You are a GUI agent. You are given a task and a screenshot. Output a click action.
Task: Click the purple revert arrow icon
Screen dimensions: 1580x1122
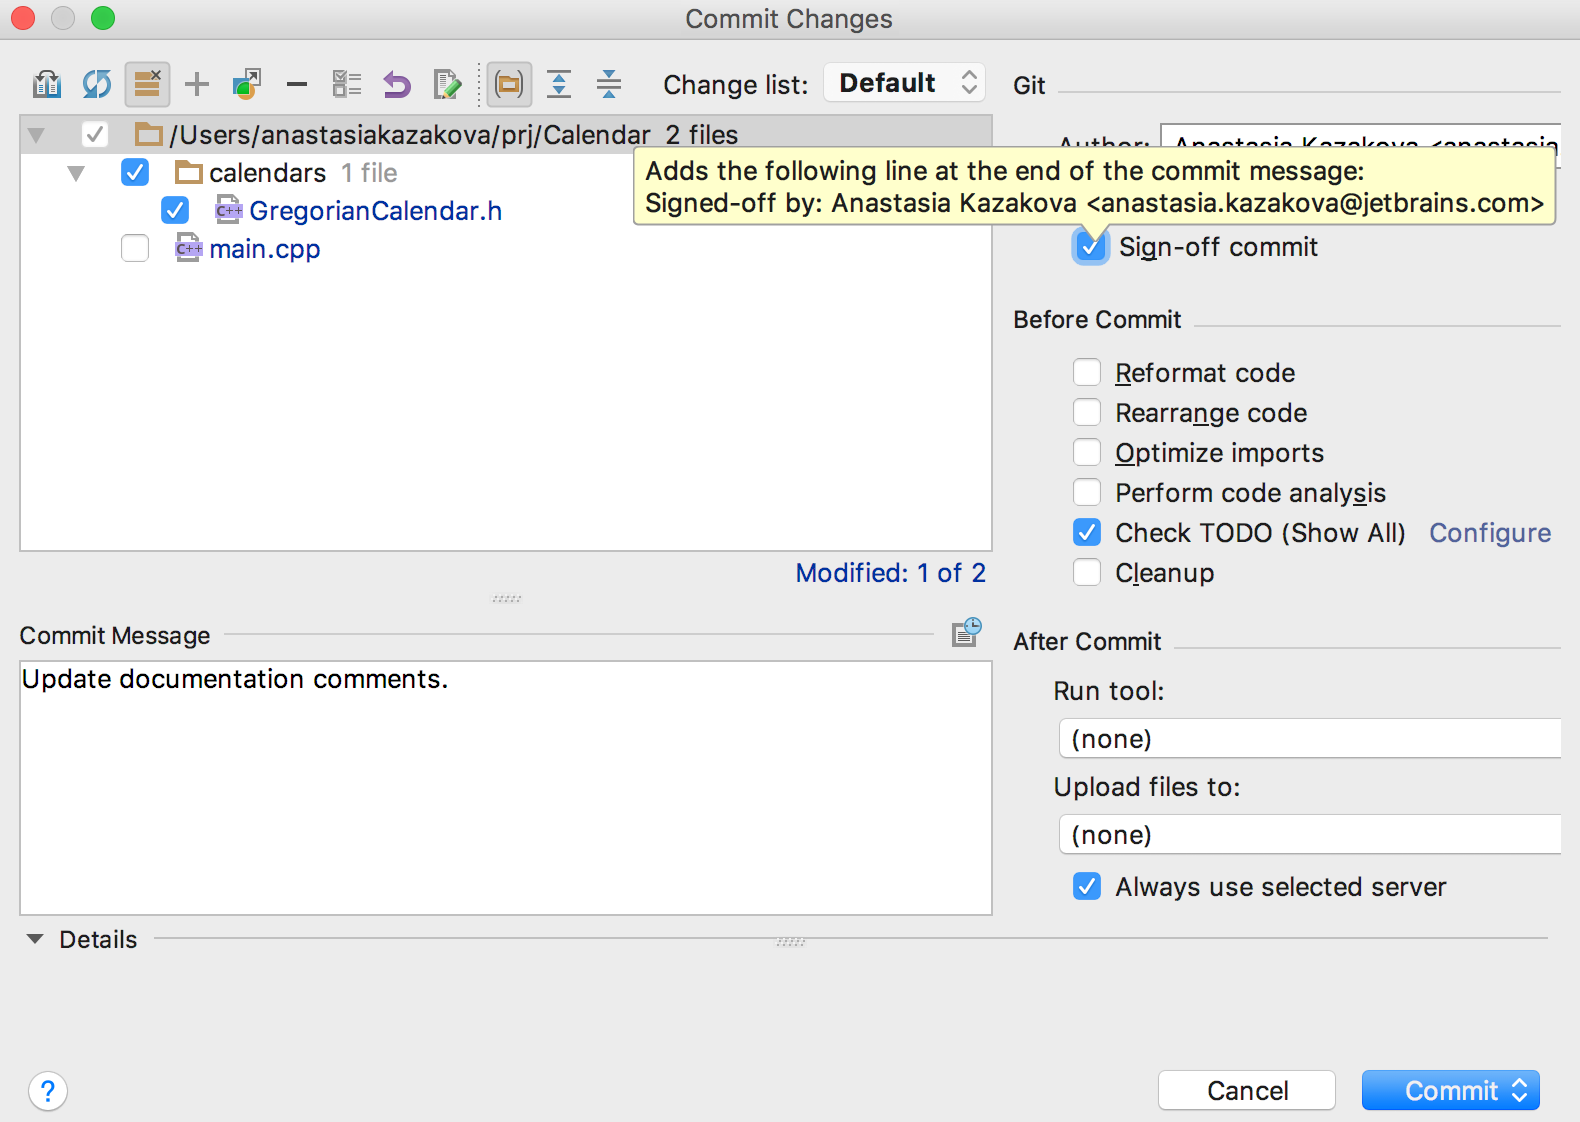[397, 84]
